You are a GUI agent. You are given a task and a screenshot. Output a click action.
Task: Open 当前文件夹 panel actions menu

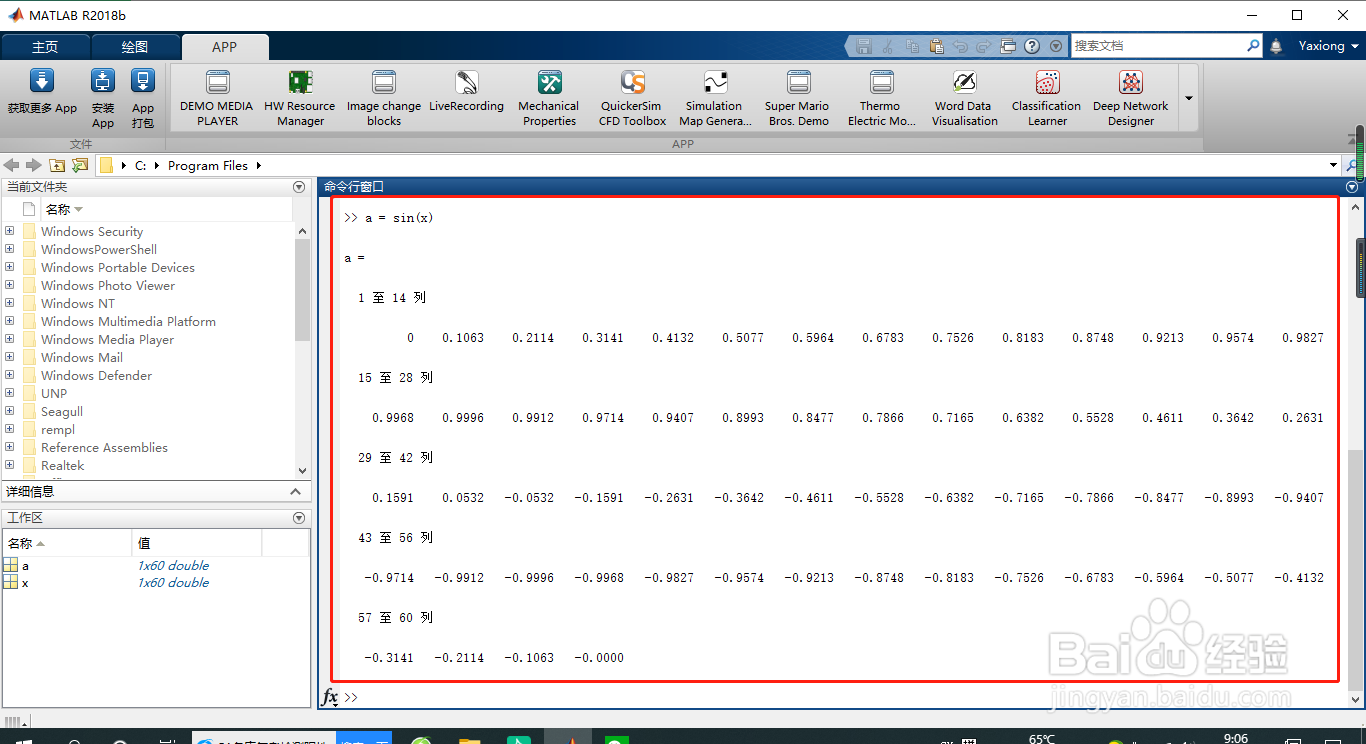298,187
